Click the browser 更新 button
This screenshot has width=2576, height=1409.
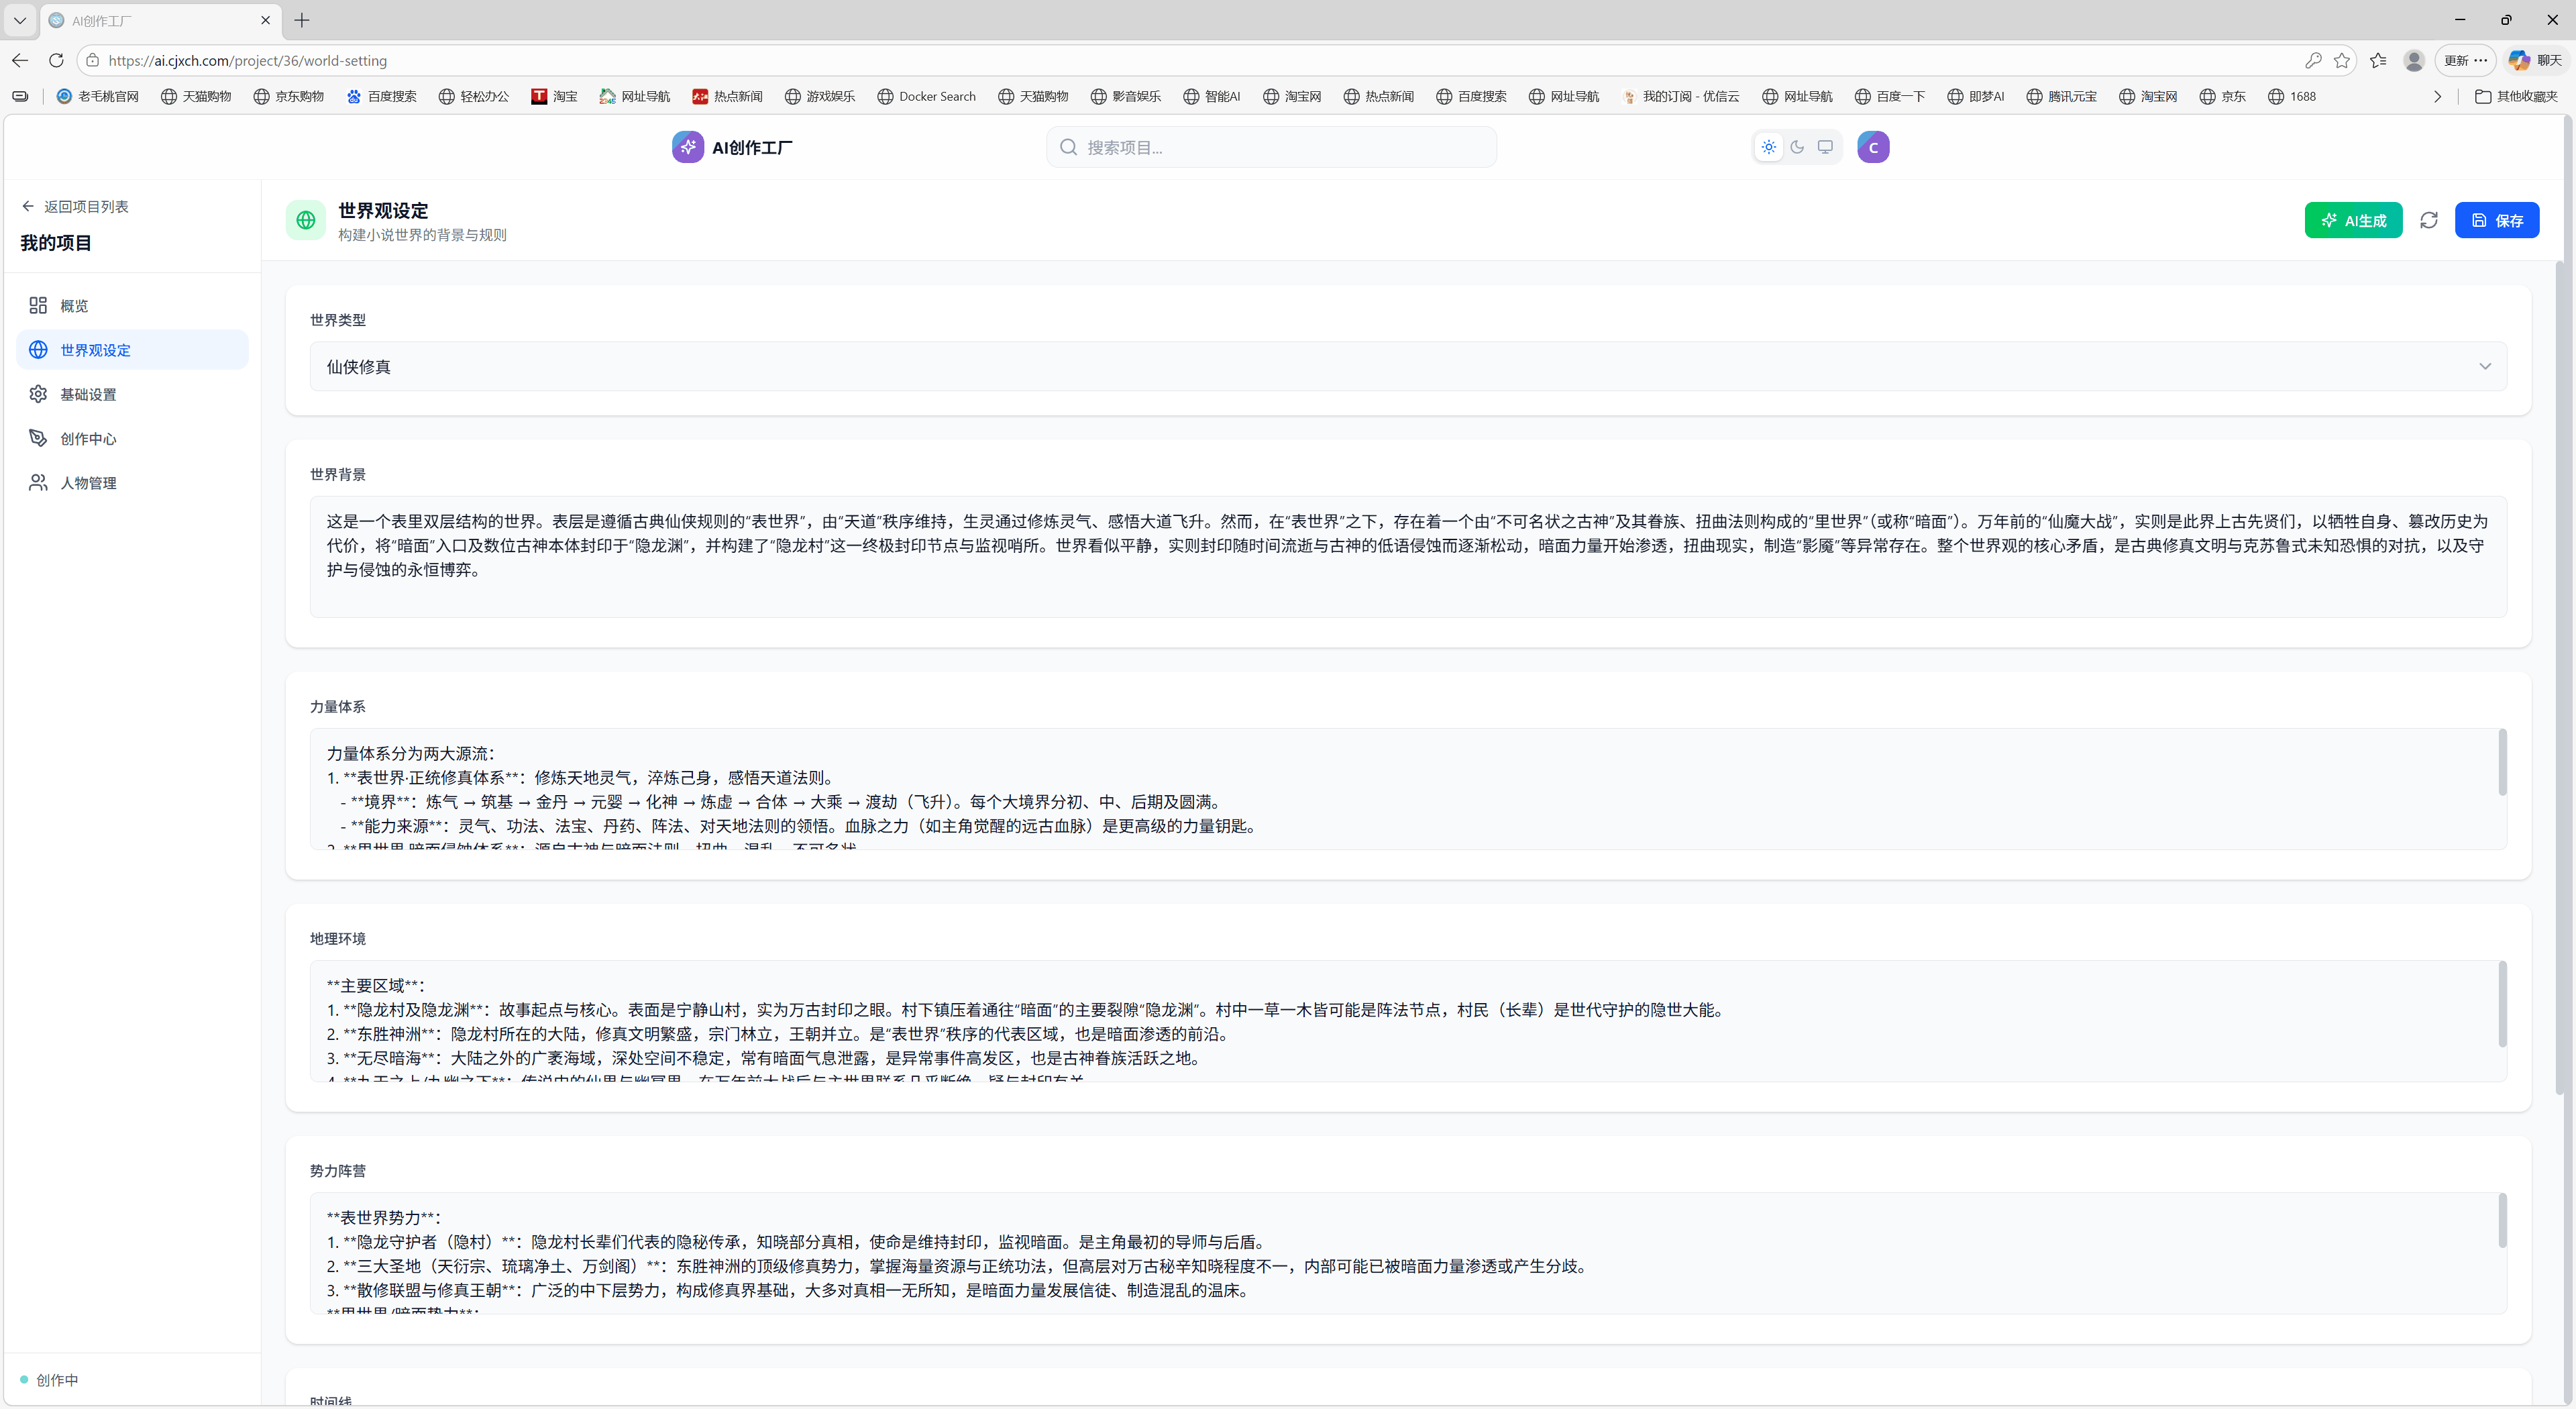click(x=2465, y=60)
